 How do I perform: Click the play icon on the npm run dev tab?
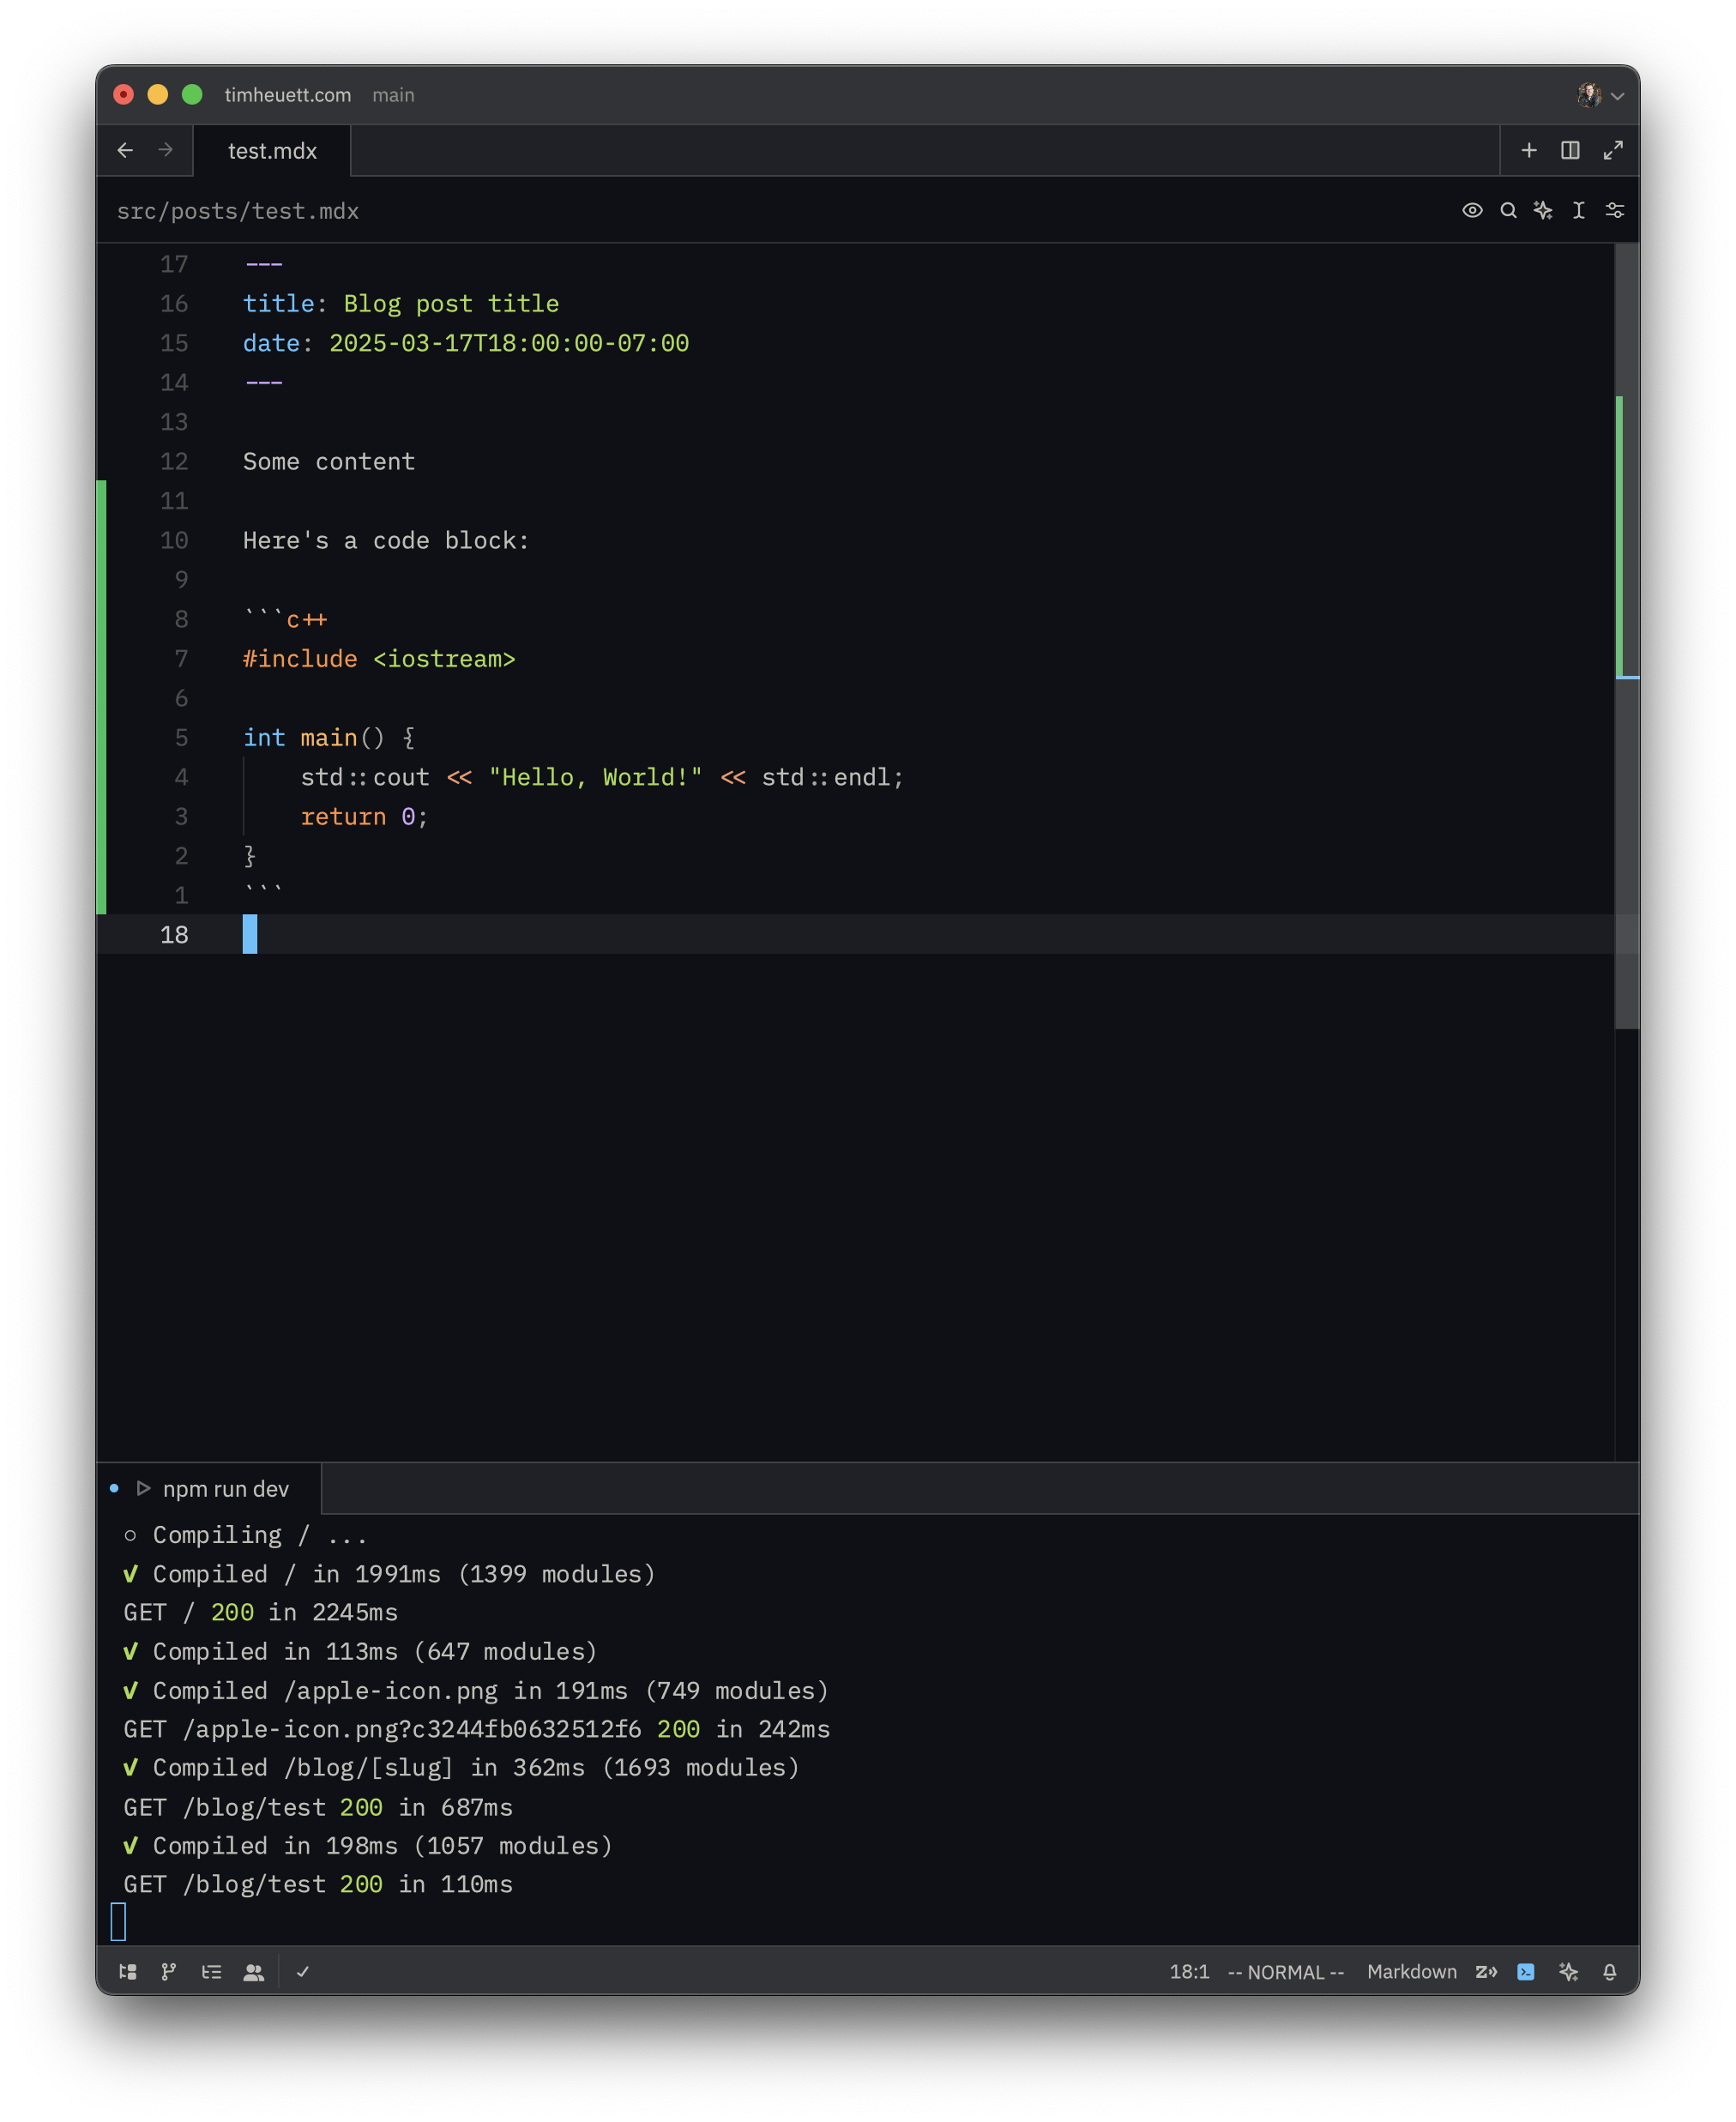pos(144,1489)
